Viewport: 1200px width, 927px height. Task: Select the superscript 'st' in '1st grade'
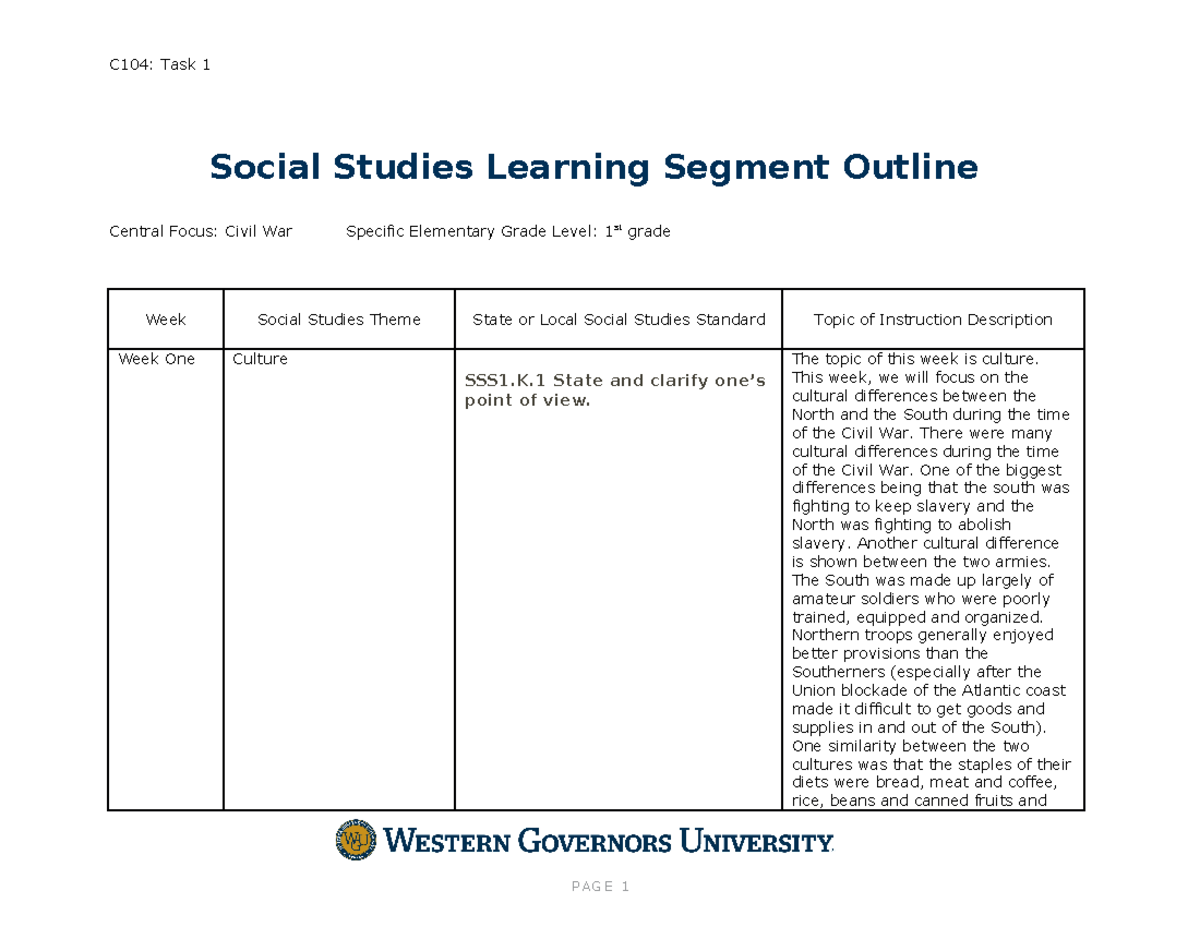pyautogui.click(x=617, y=228)
